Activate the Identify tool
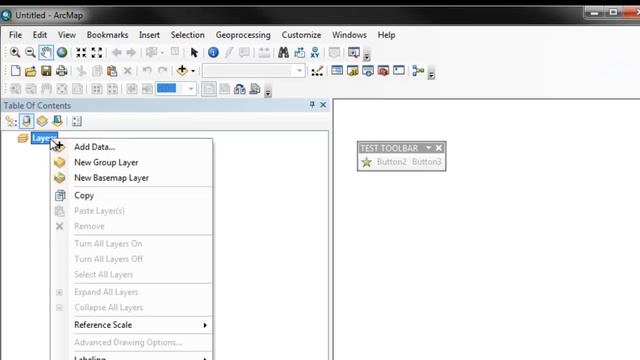This screenshot has width=640, height=360. pyautogui.click(x=213, y=52)
